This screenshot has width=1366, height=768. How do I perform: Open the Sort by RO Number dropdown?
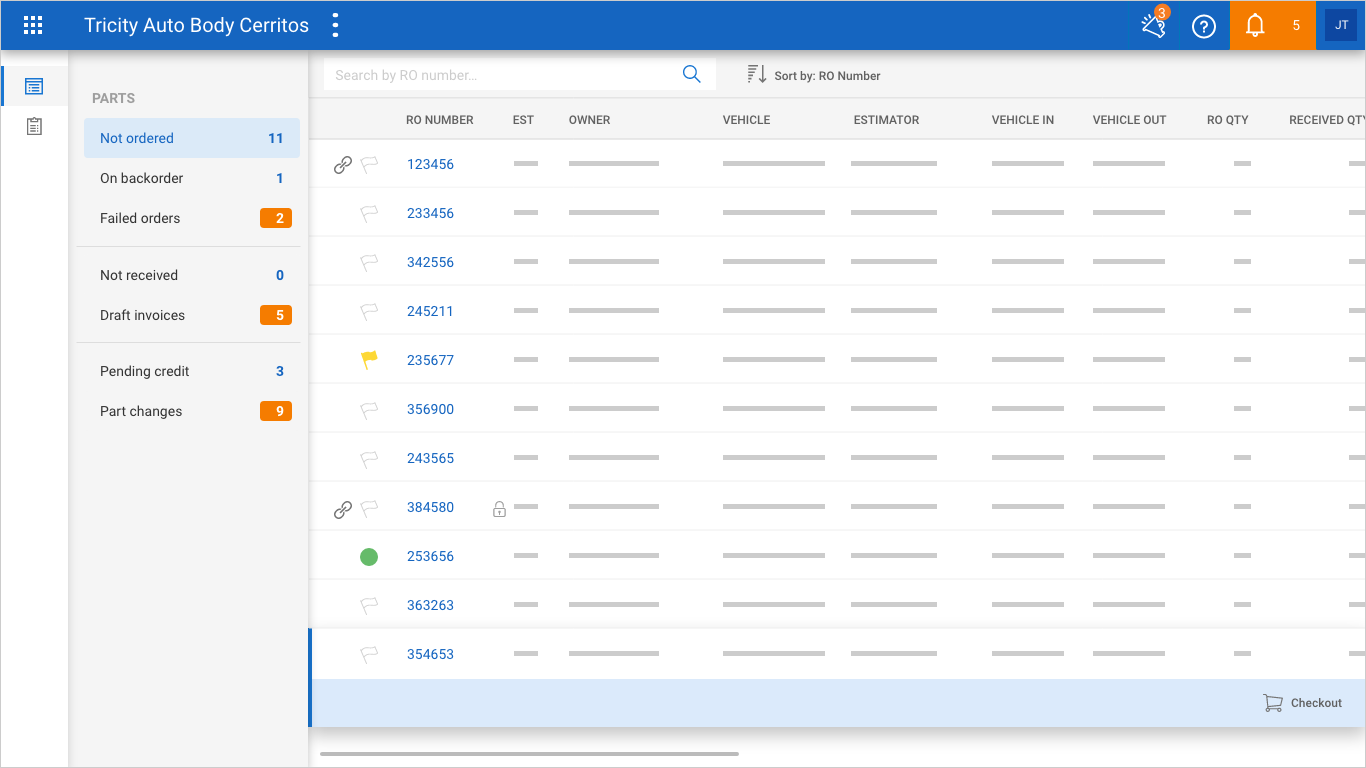click(x=814, y=75)
